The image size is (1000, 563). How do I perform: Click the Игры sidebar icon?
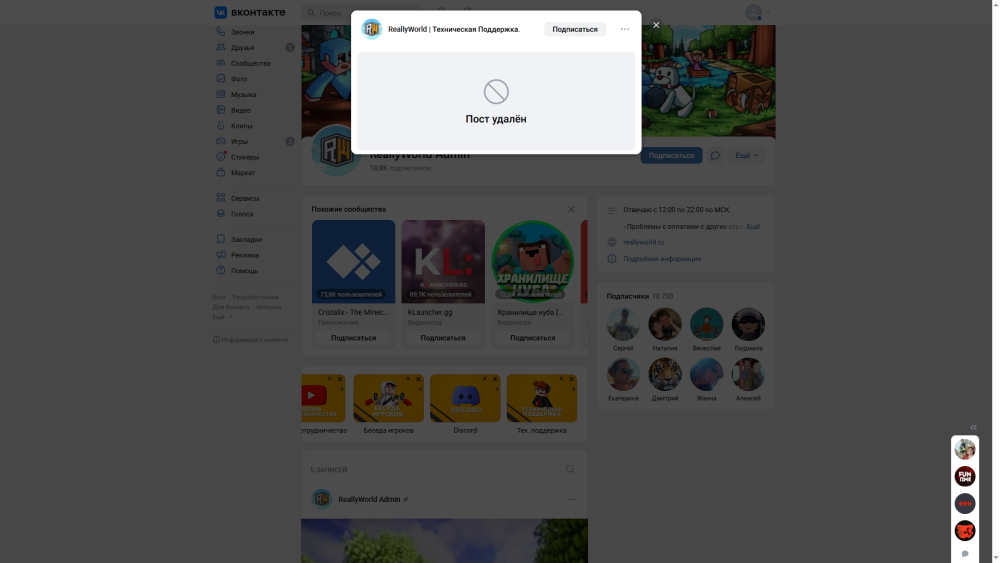pos(221,141)
